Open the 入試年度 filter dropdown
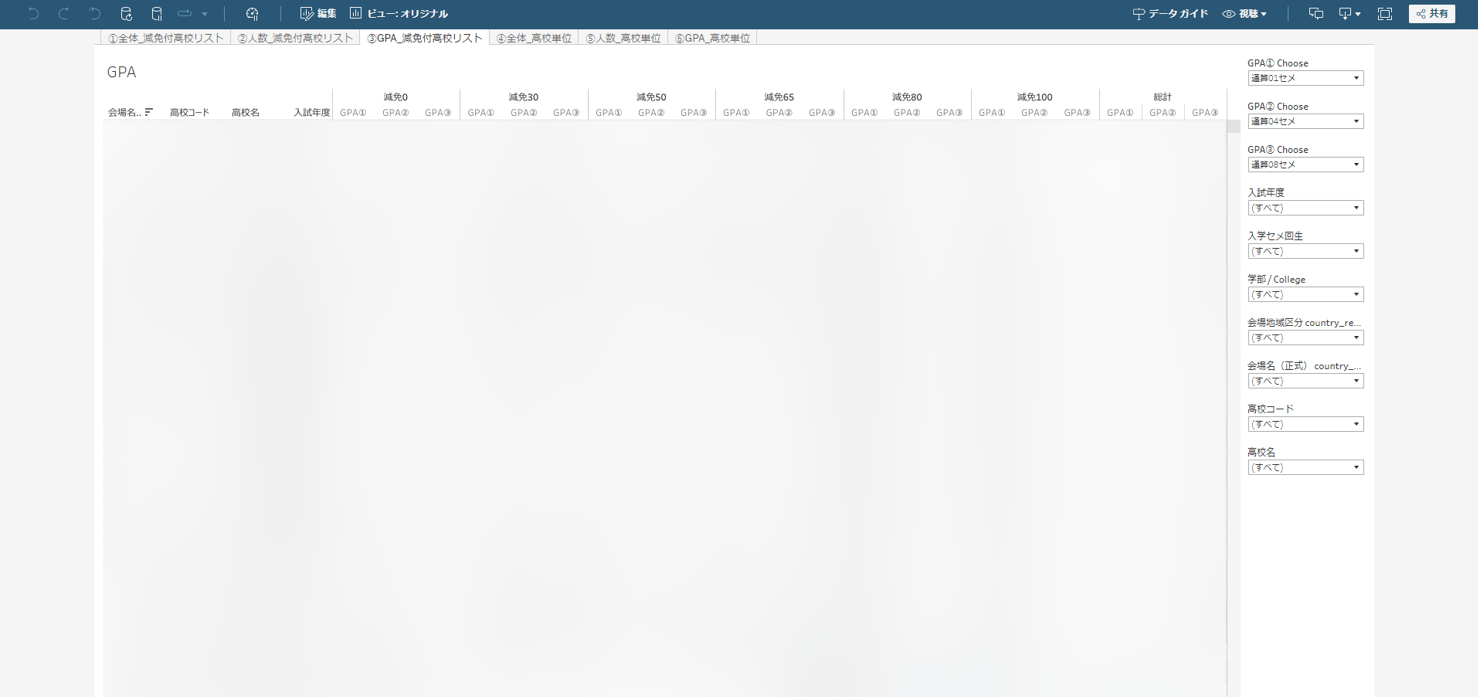This screenshot has width=1478, height=697. [1305, 208]
